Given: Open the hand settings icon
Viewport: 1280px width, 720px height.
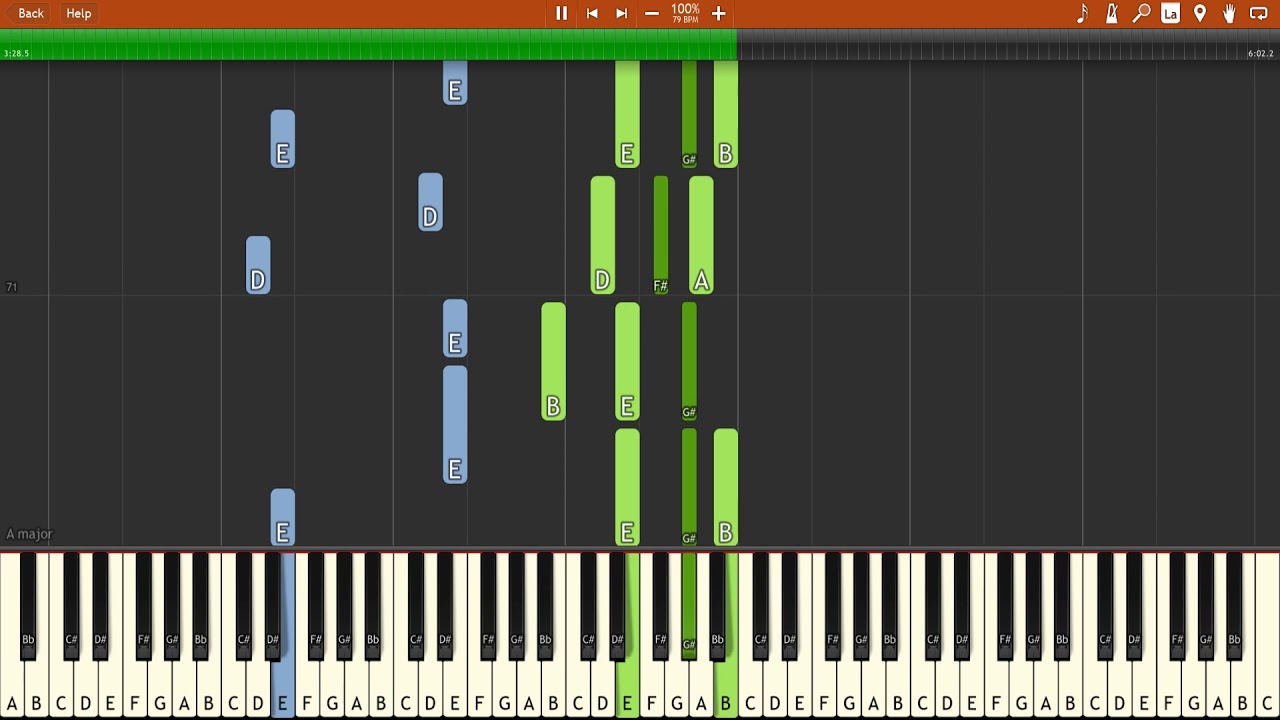Looking at the screenshot, I should pyautogui.click(x=1229, y=13).
